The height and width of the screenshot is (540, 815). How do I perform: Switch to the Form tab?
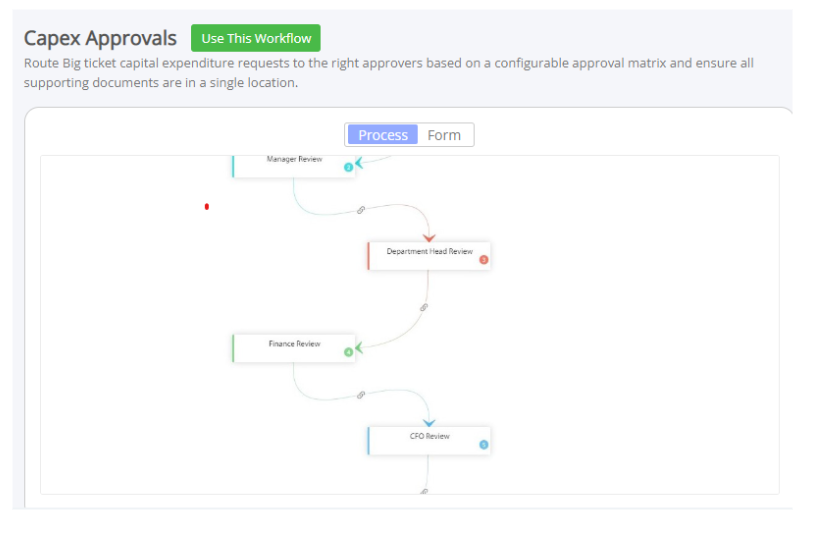[x=444, y=135]
